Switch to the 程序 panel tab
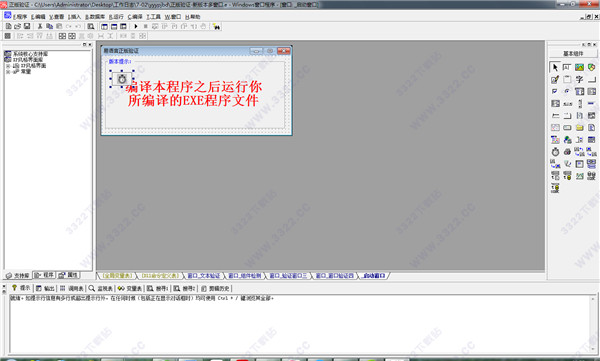Viewport: 600px width, 361px height. pos(44,275)
